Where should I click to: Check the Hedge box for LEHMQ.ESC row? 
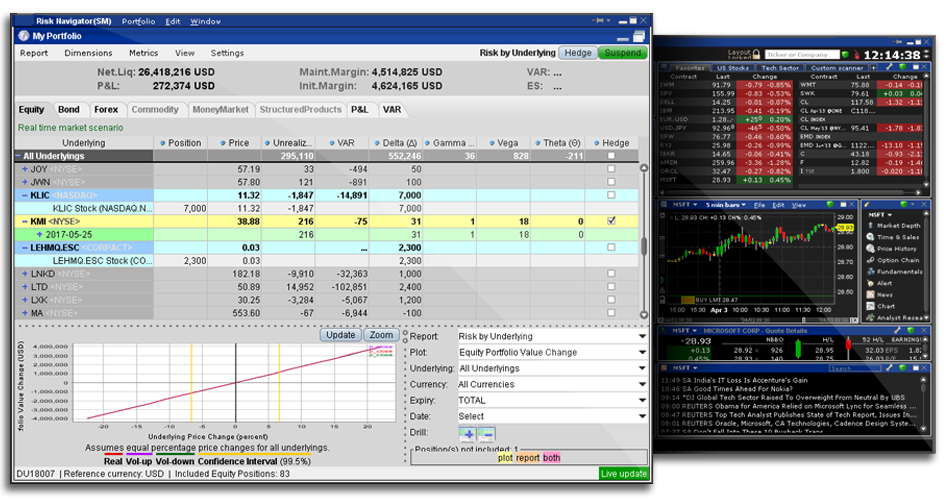pos(611,247)
